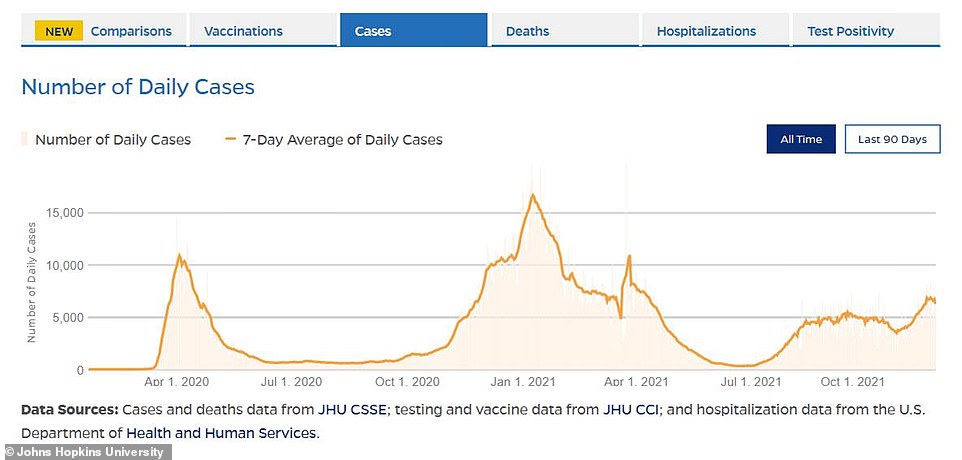Toggle 7-Day Average of Daily Cases legend

[x=342, y=139]
